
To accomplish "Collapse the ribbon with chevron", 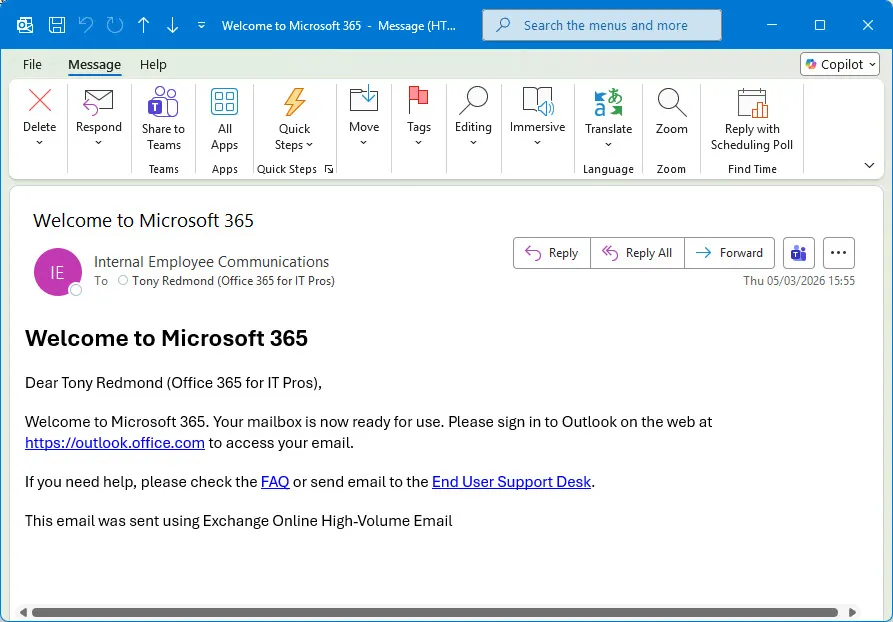I will (868, 165).
